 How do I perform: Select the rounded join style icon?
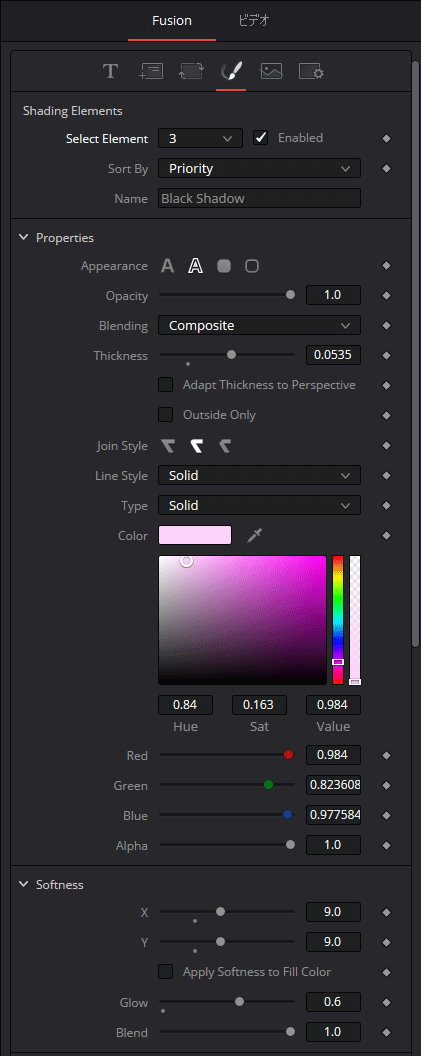point(196,446)
